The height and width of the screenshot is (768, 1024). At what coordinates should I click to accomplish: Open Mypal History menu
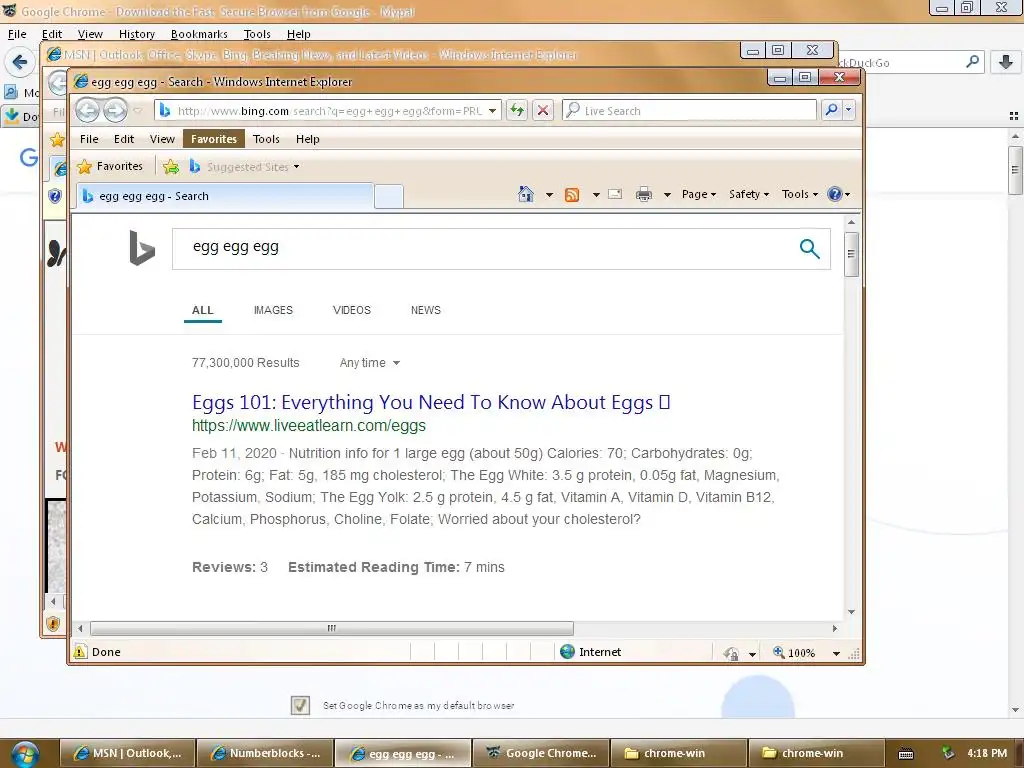click(x=136, y=34)
